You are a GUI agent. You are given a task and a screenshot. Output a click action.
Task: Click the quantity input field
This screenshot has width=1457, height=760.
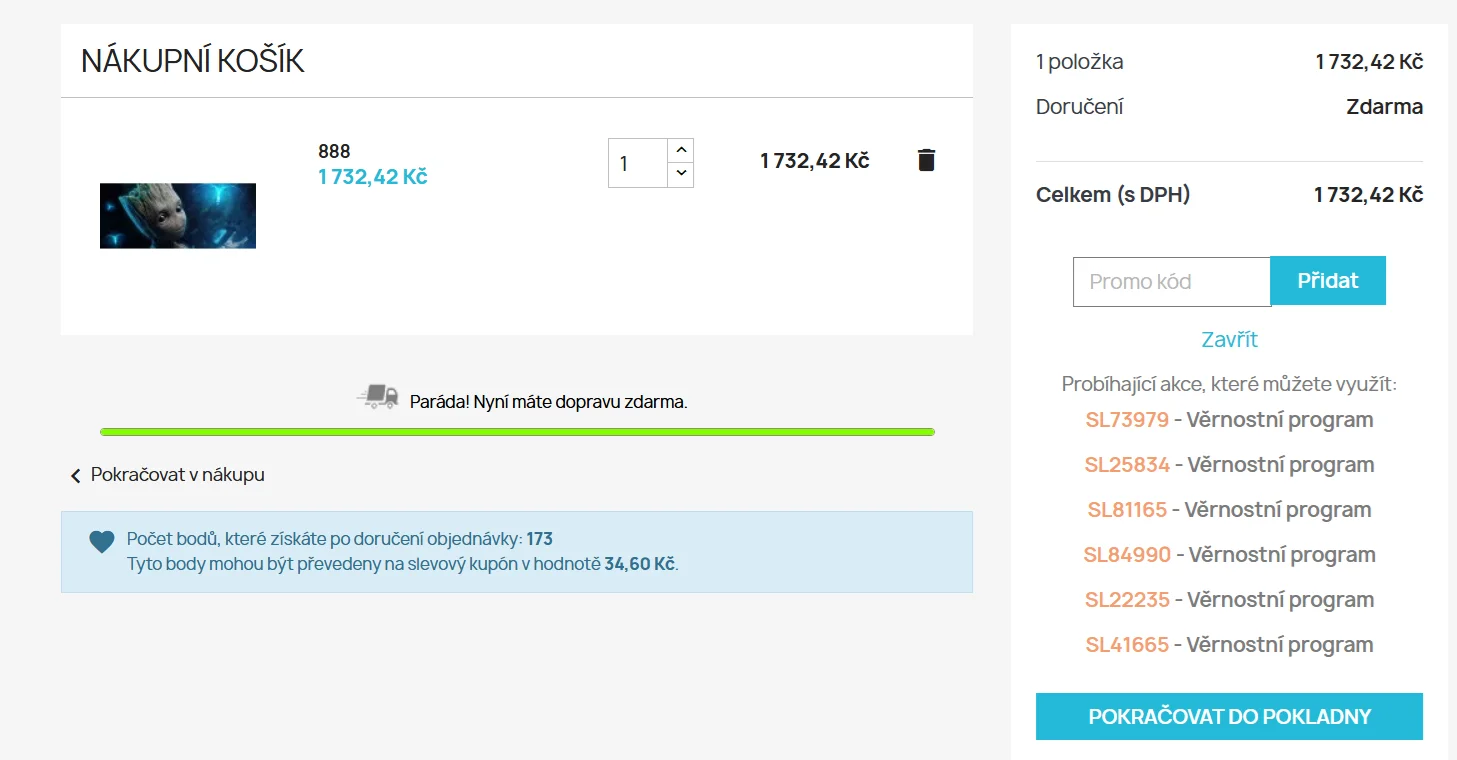click(637, 163)
